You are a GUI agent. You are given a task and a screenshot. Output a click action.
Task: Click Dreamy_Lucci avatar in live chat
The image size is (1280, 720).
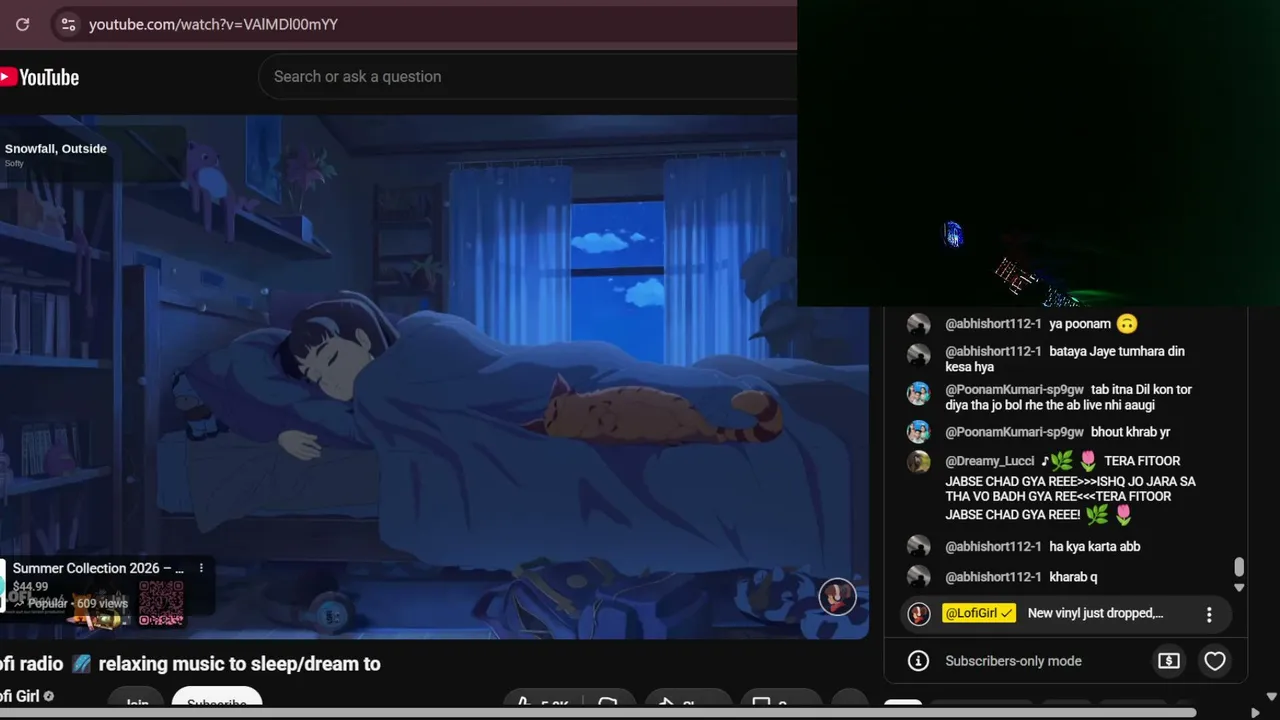point(918,462)
